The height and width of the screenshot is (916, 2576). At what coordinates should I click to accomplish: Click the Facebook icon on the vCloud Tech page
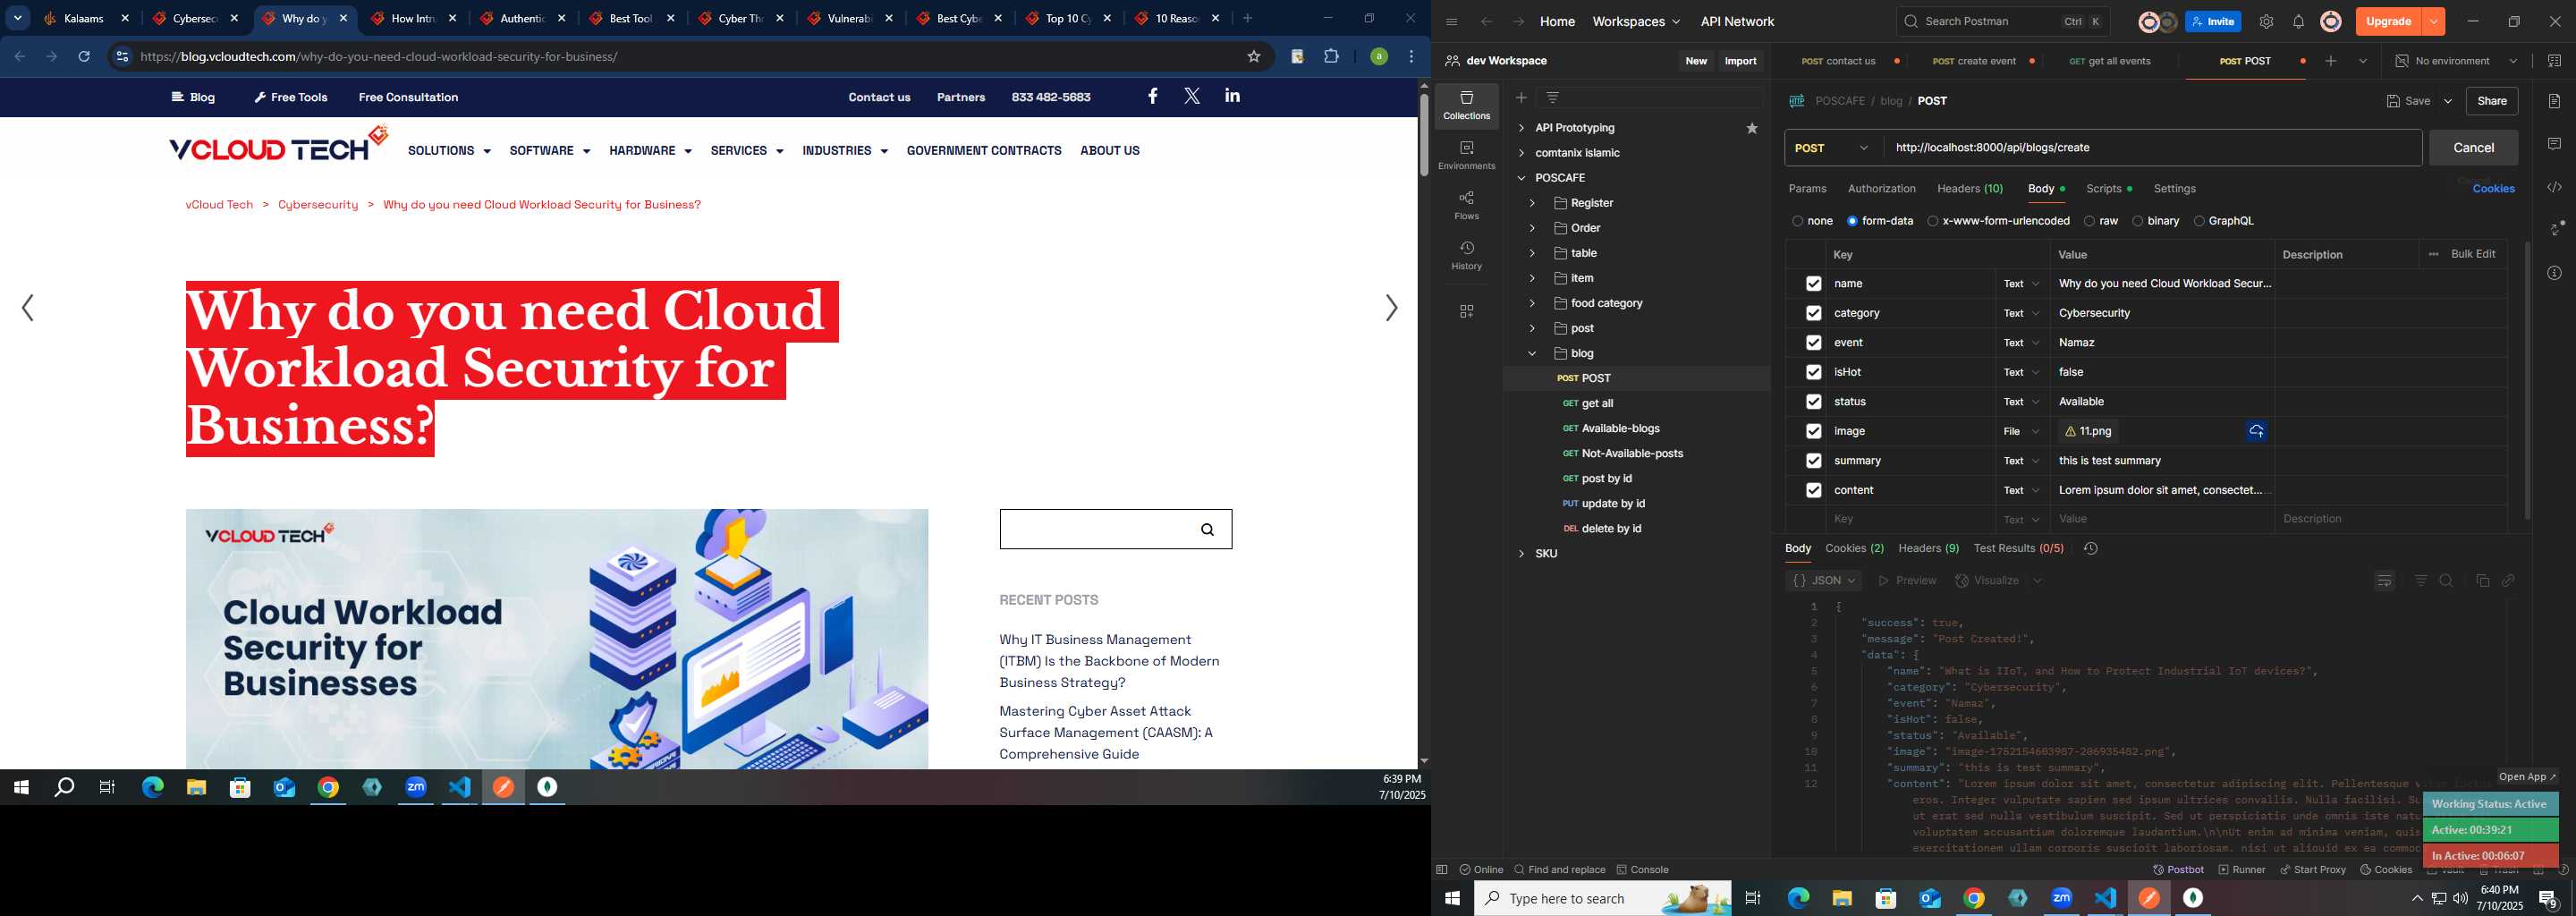pyautogui.click(x=1152, y=96)
